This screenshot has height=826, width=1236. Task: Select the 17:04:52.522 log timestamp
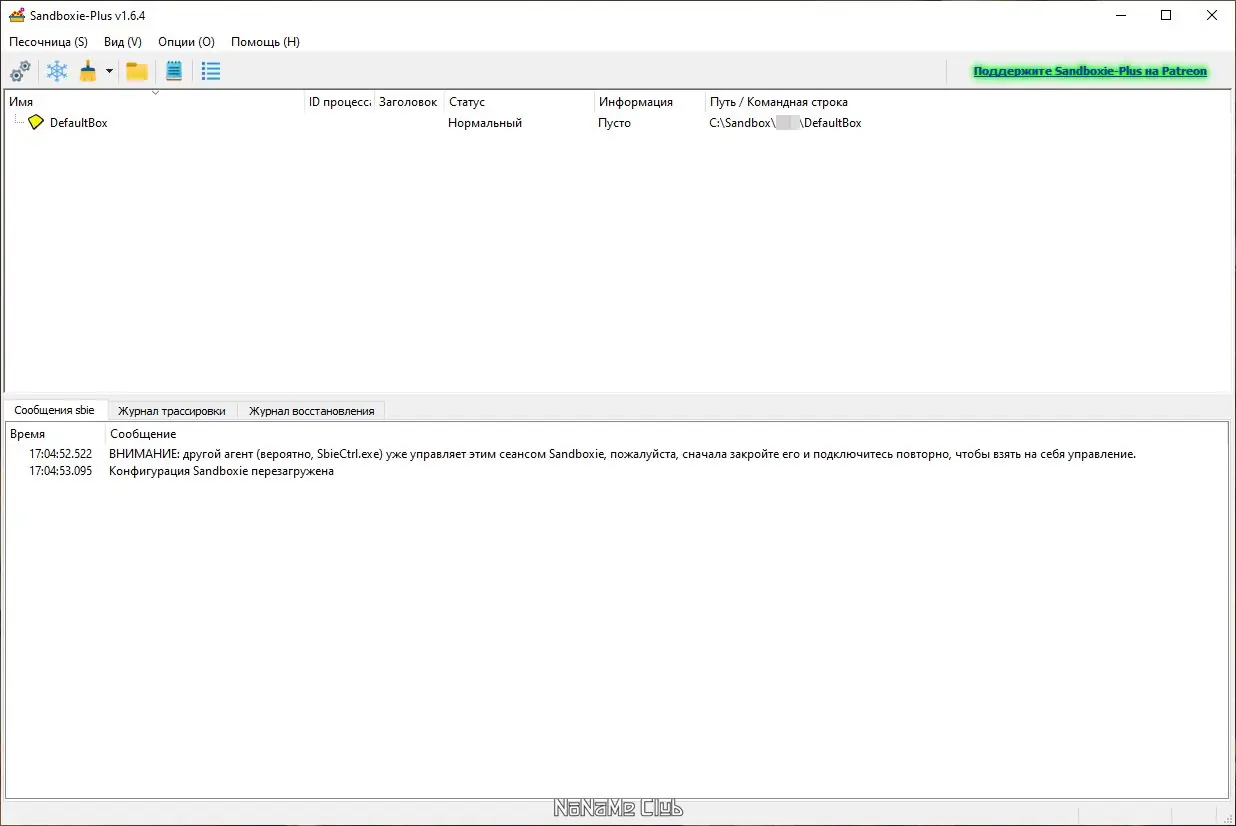click(x=60, y=454)
